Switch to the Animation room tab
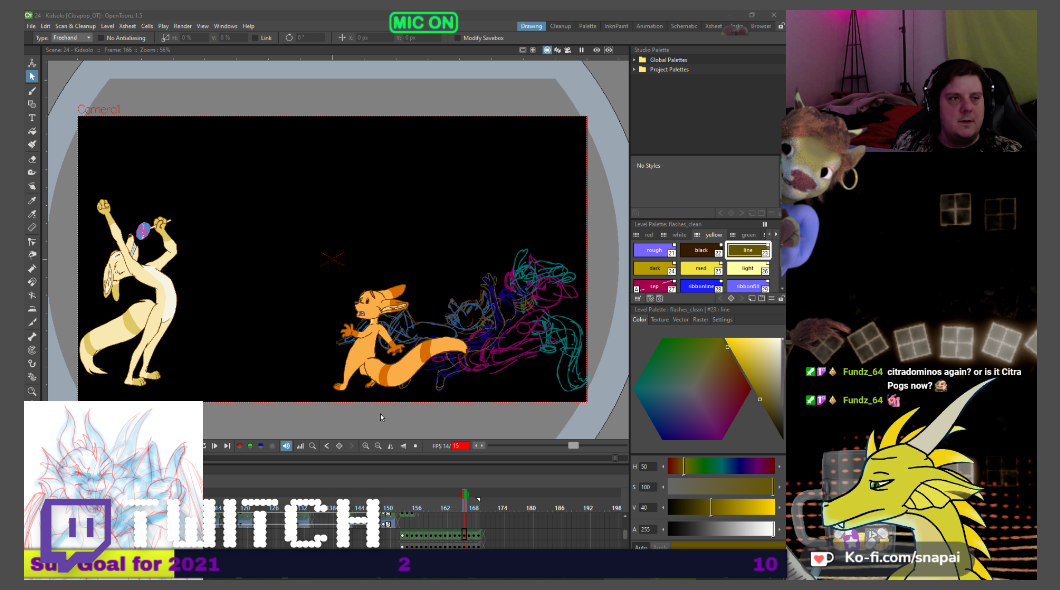 coord(649,26)
